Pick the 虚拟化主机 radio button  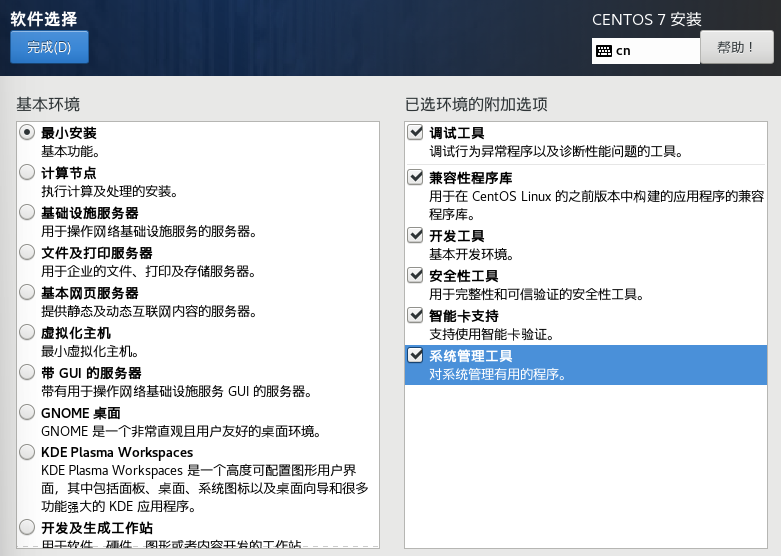click(27, 332)
